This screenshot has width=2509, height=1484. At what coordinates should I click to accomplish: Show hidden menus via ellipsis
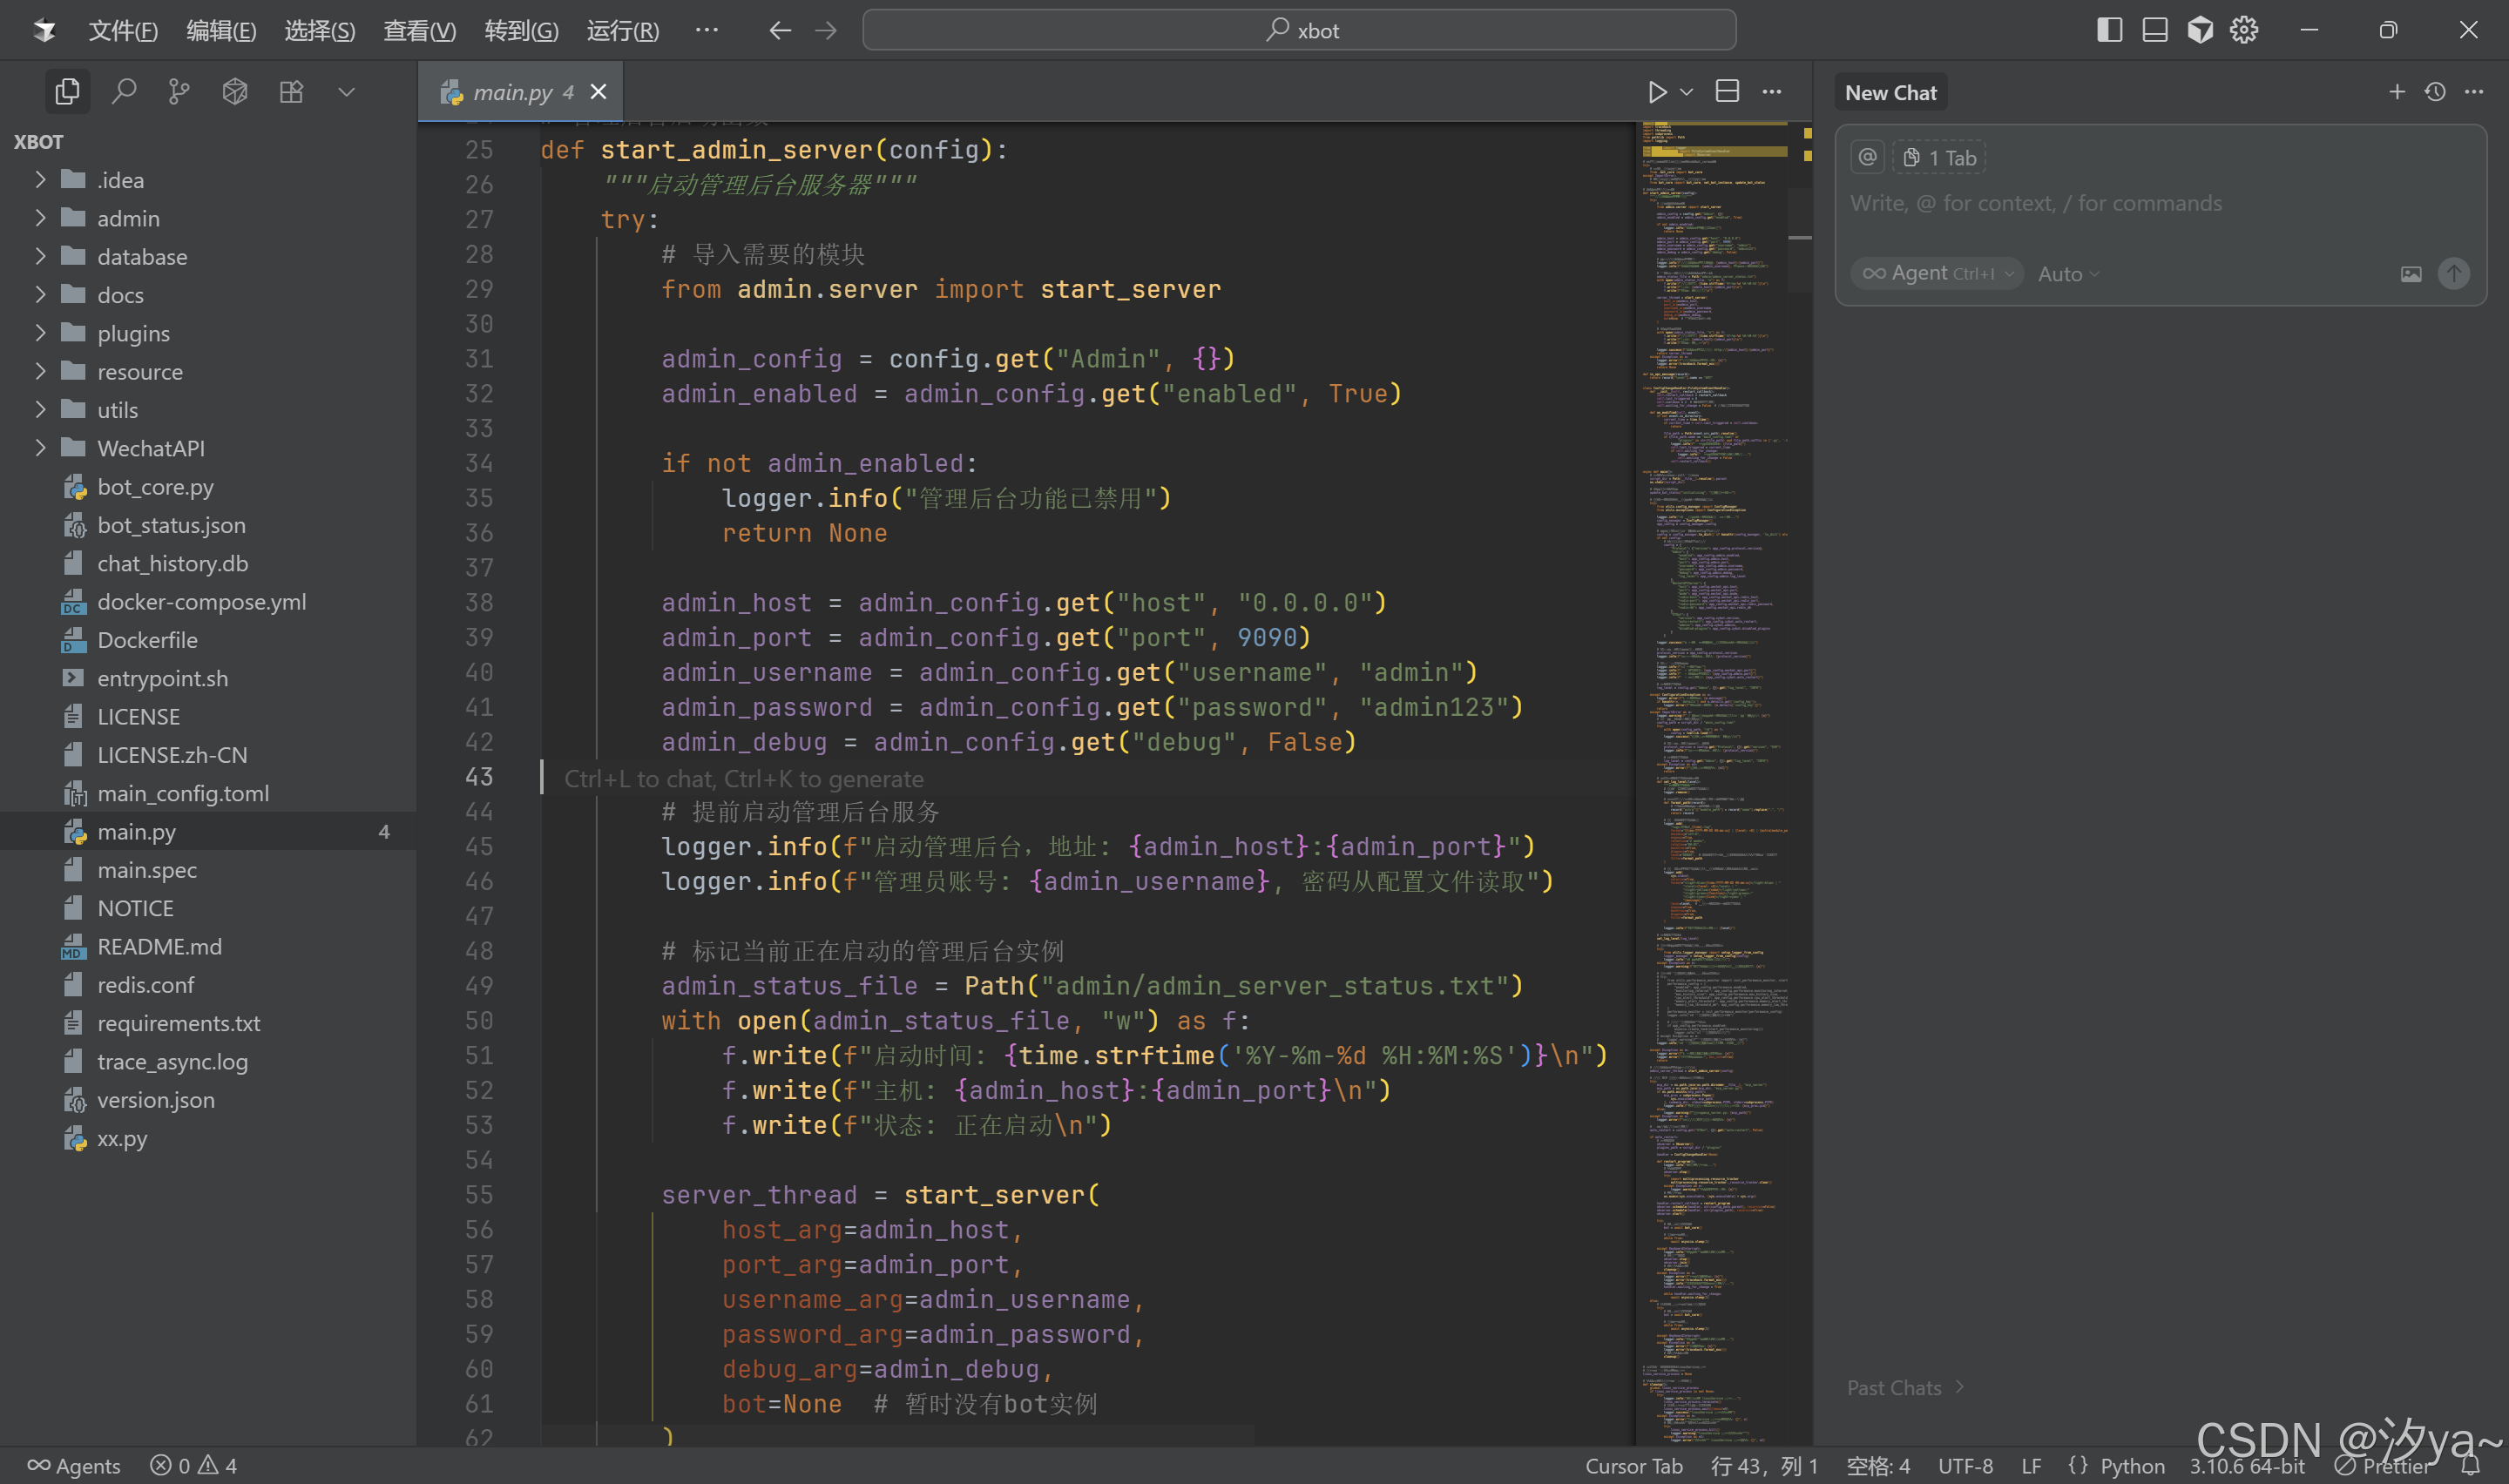[x=707, y=30]
